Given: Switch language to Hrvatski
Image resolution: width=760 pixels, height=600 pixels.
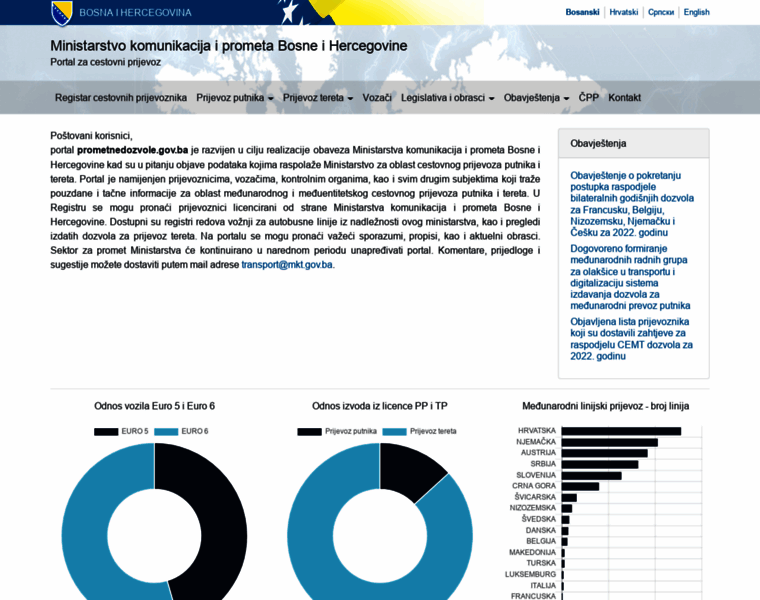Looking at the screenshot, I should (623, 12).
